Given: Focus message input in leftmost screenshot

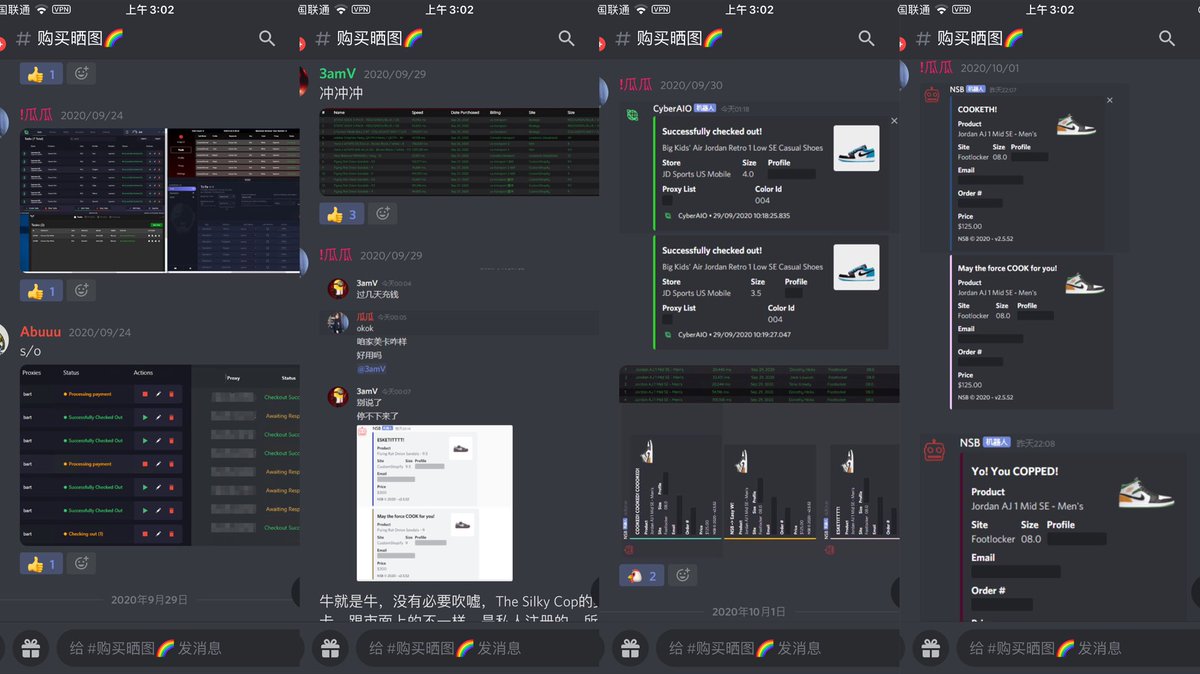Looking at the screenshot, I should (178, 648).
